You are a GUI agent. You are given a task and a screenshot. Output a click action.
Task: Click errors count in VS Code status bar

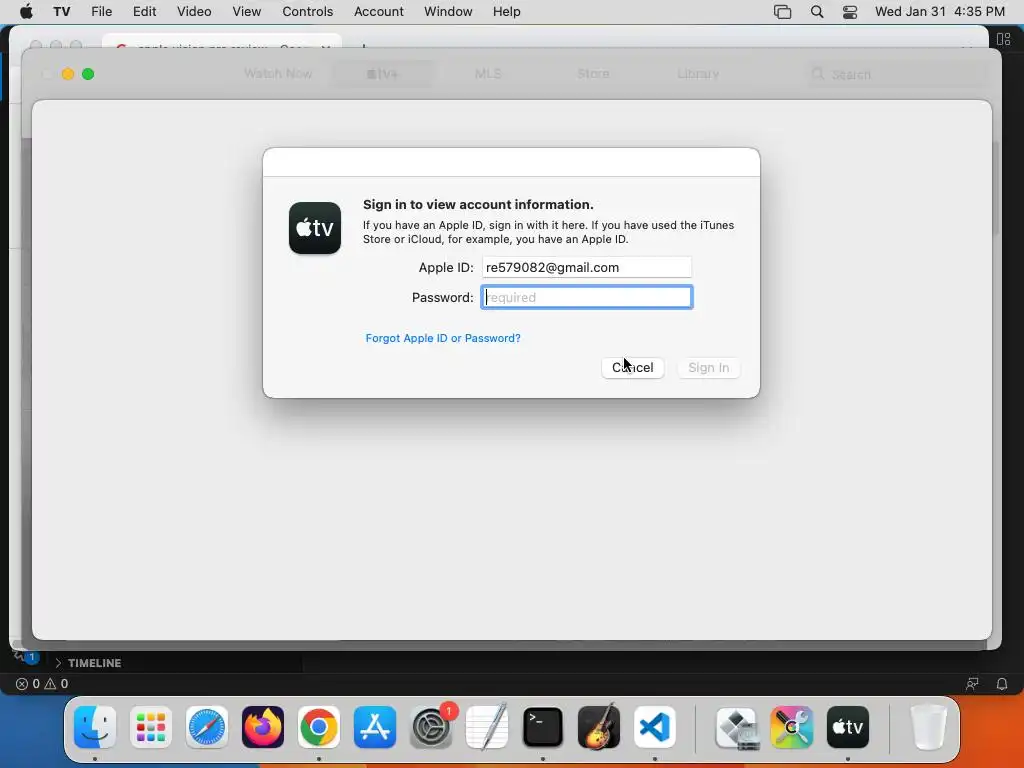click(x=27, y=684)
